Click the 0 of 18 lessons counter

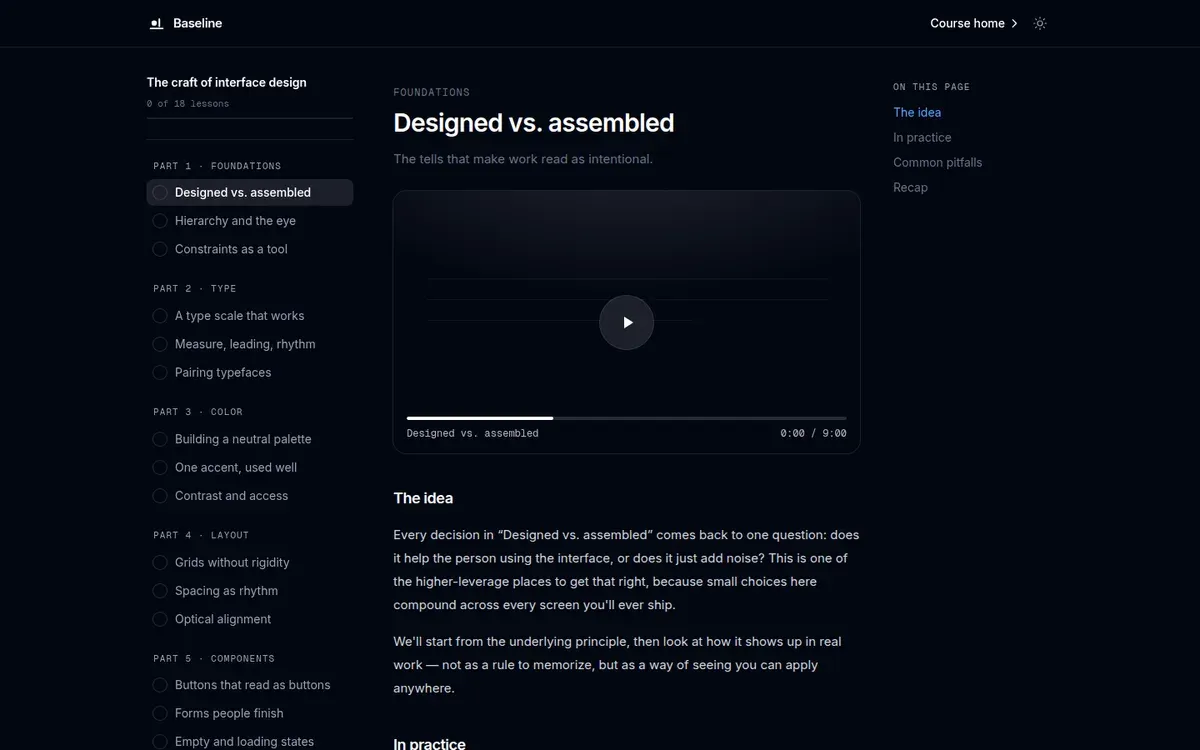188,104
